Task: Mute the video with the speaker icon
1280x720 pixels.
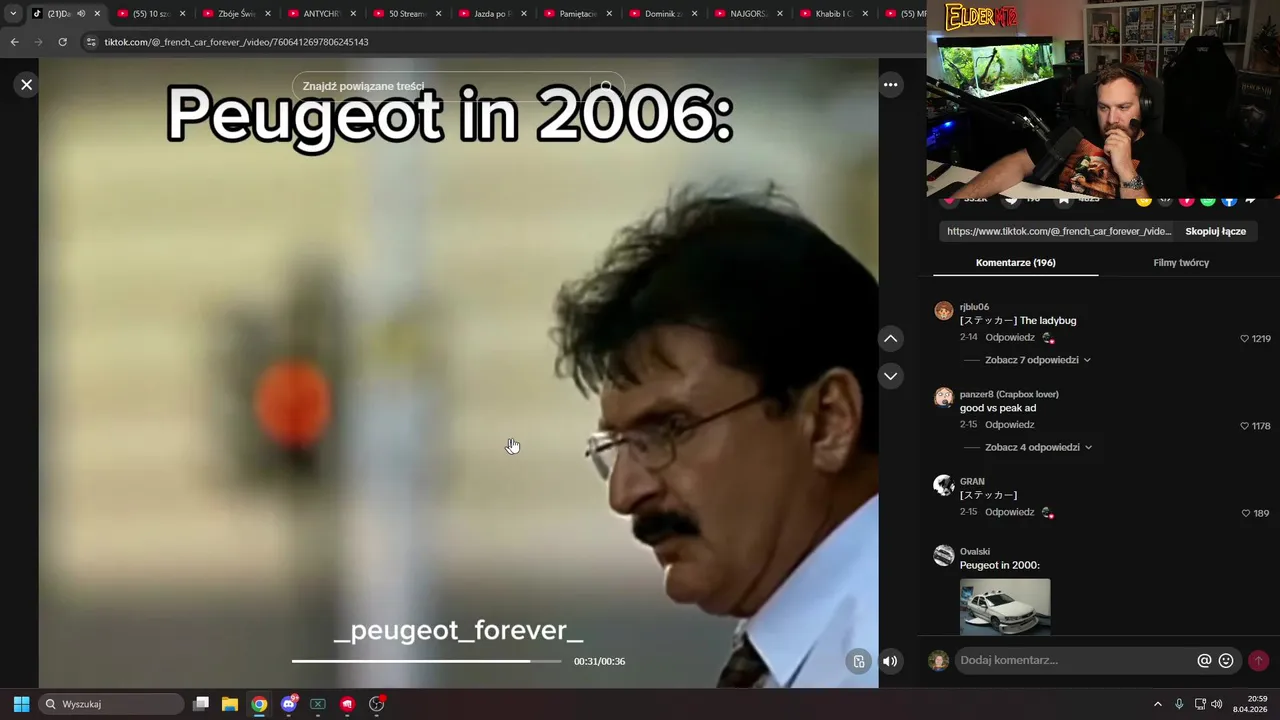Action: (889, 661)
